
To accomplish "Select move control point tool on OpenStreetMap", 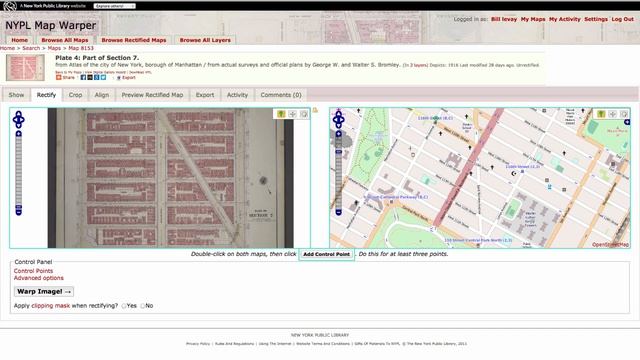I will point(612,114).
